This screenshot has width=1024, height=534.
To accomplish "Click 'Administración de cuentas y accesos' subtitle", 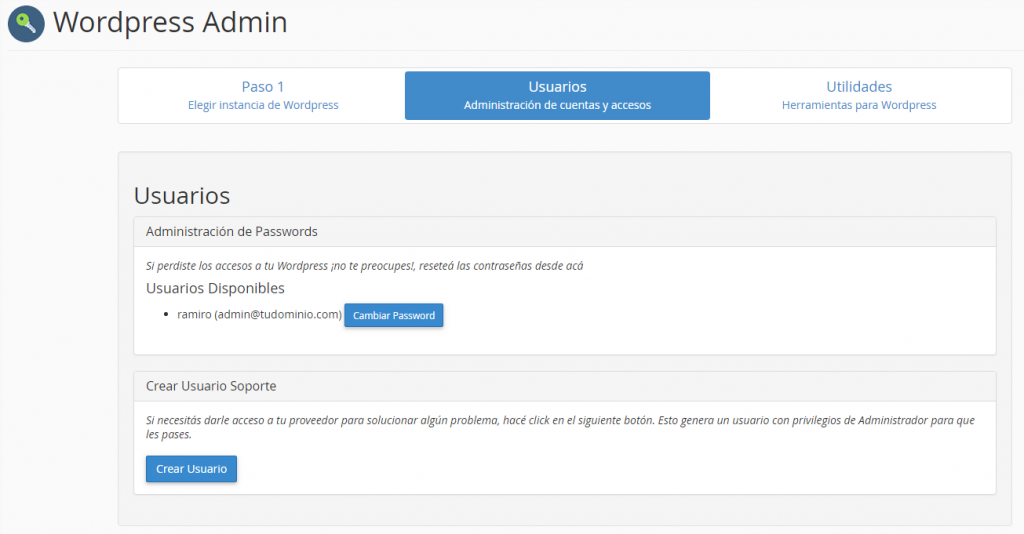I will tap(557, 105).
